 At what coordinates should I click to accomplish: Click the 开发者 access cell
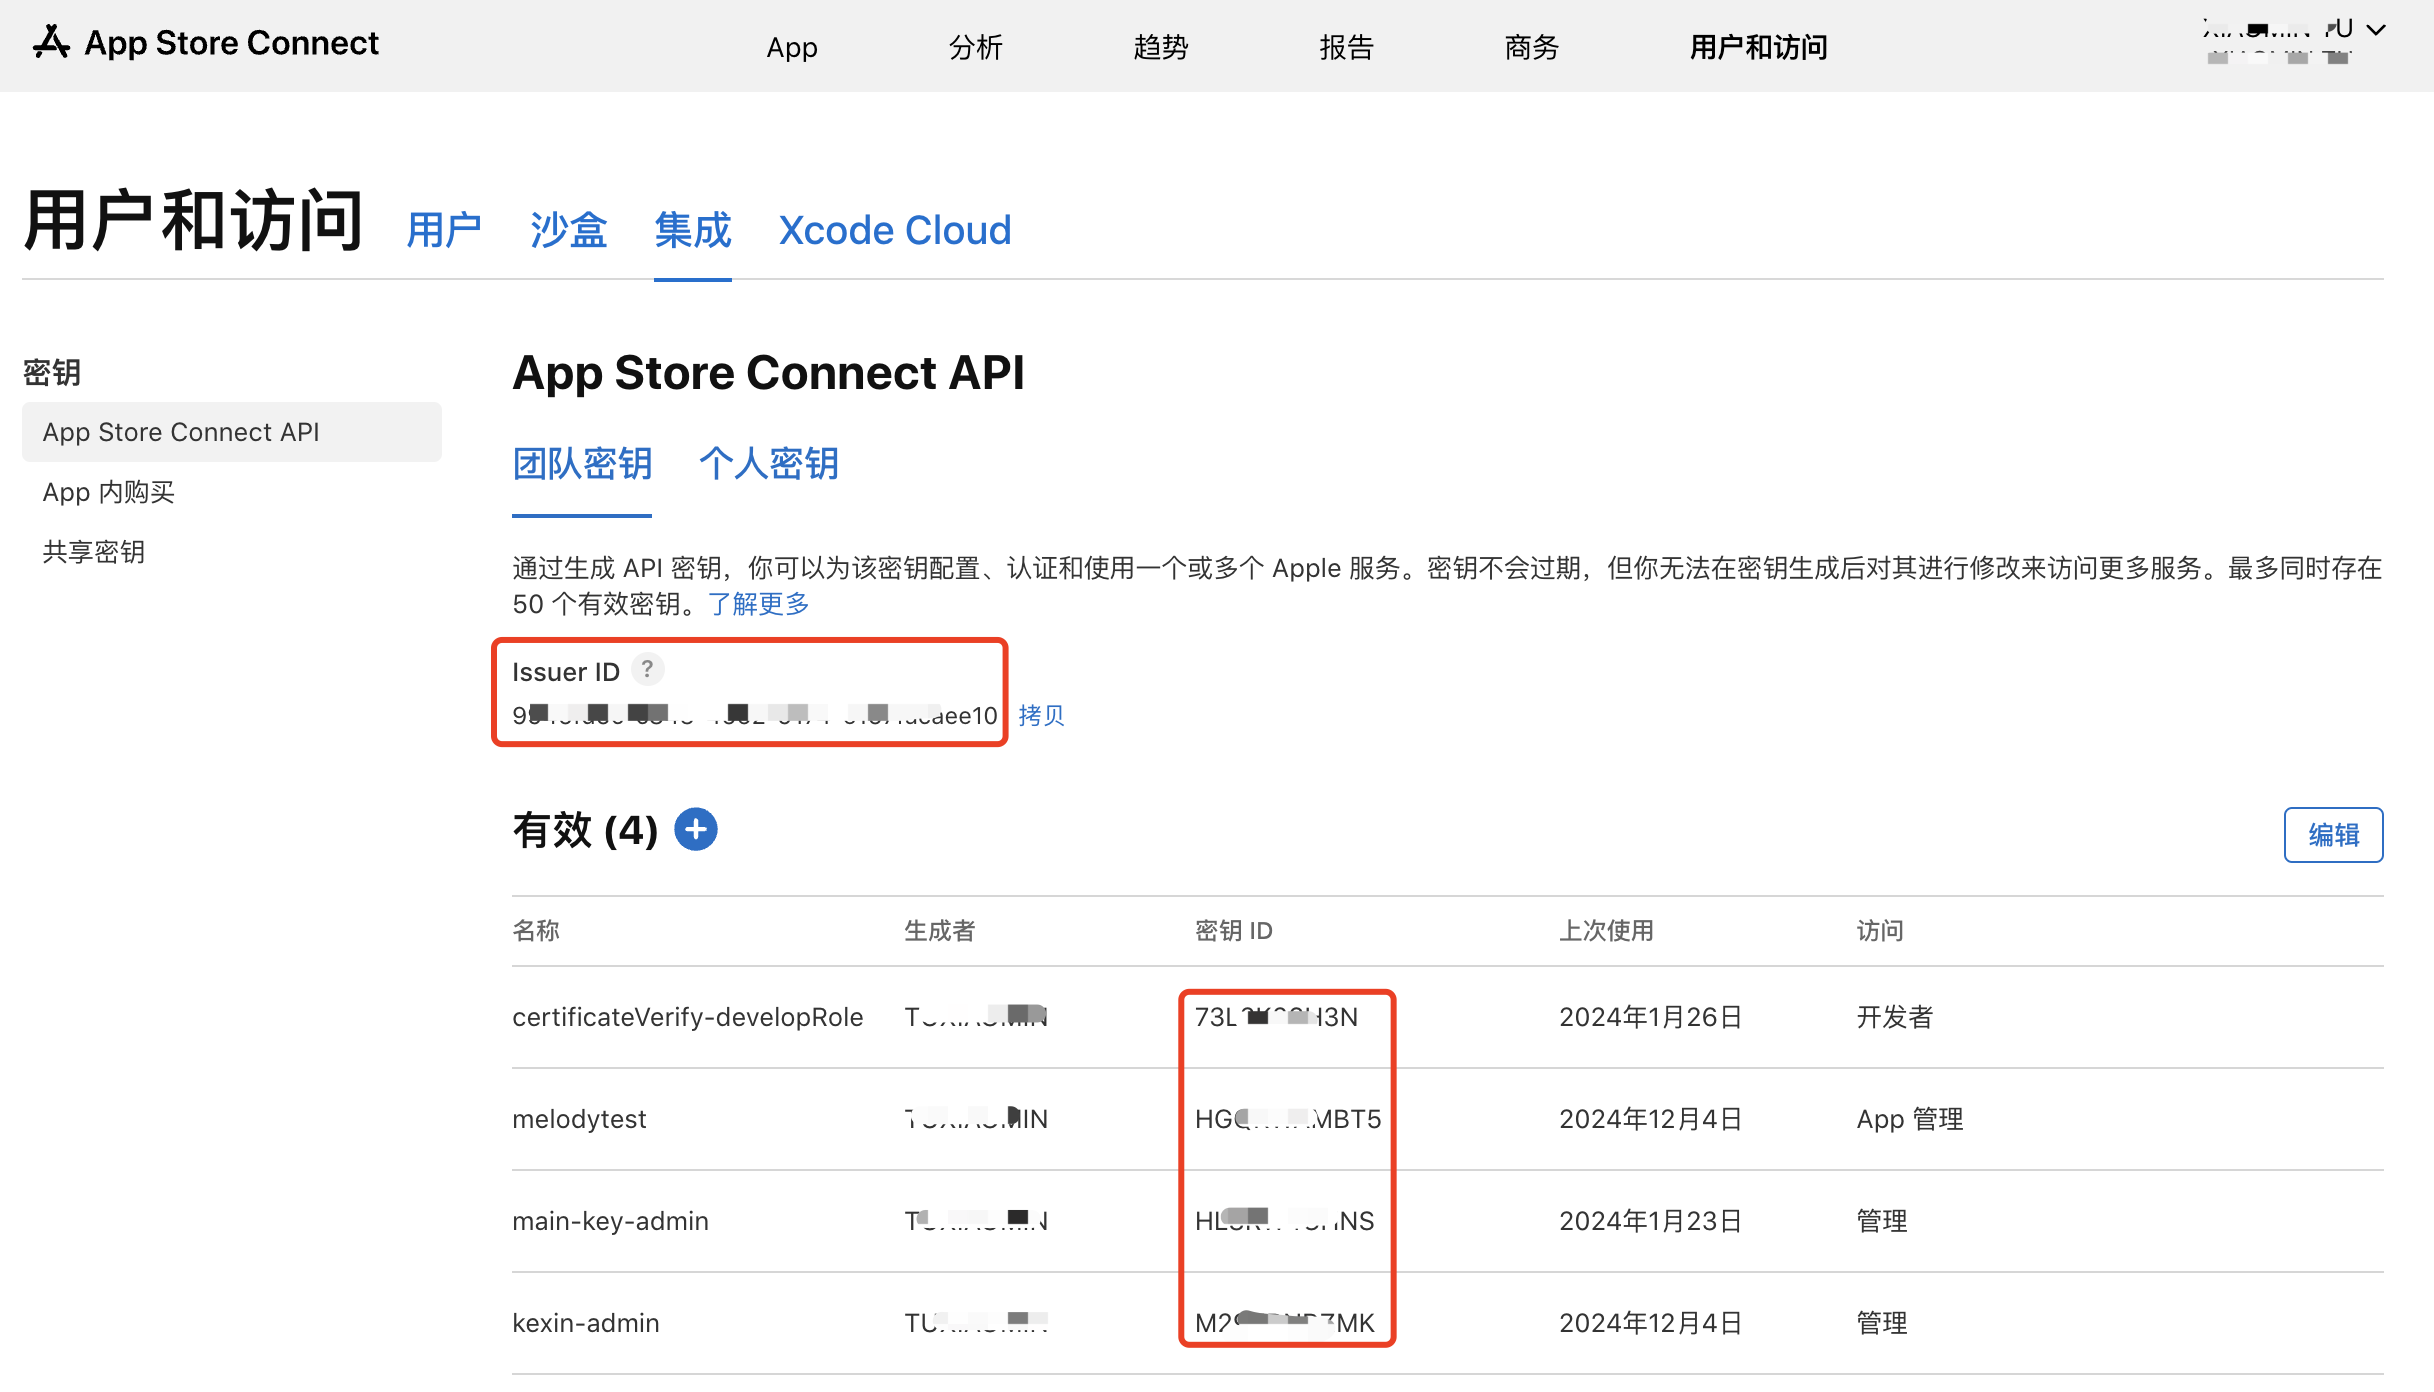coord(1895,1017)
